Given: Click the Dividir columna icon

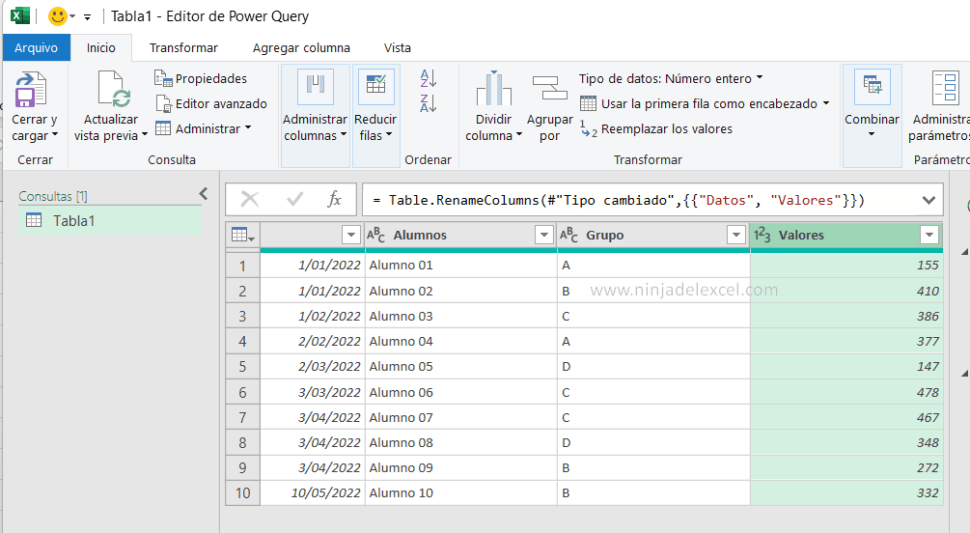Looking at the screenshot, I should pos(494,88).
